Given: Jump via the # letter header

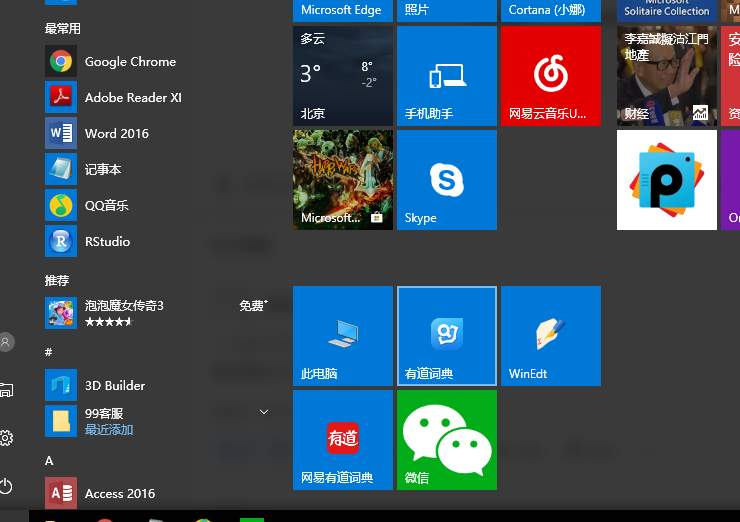Looking at the screenshot, I should (49, 352).
